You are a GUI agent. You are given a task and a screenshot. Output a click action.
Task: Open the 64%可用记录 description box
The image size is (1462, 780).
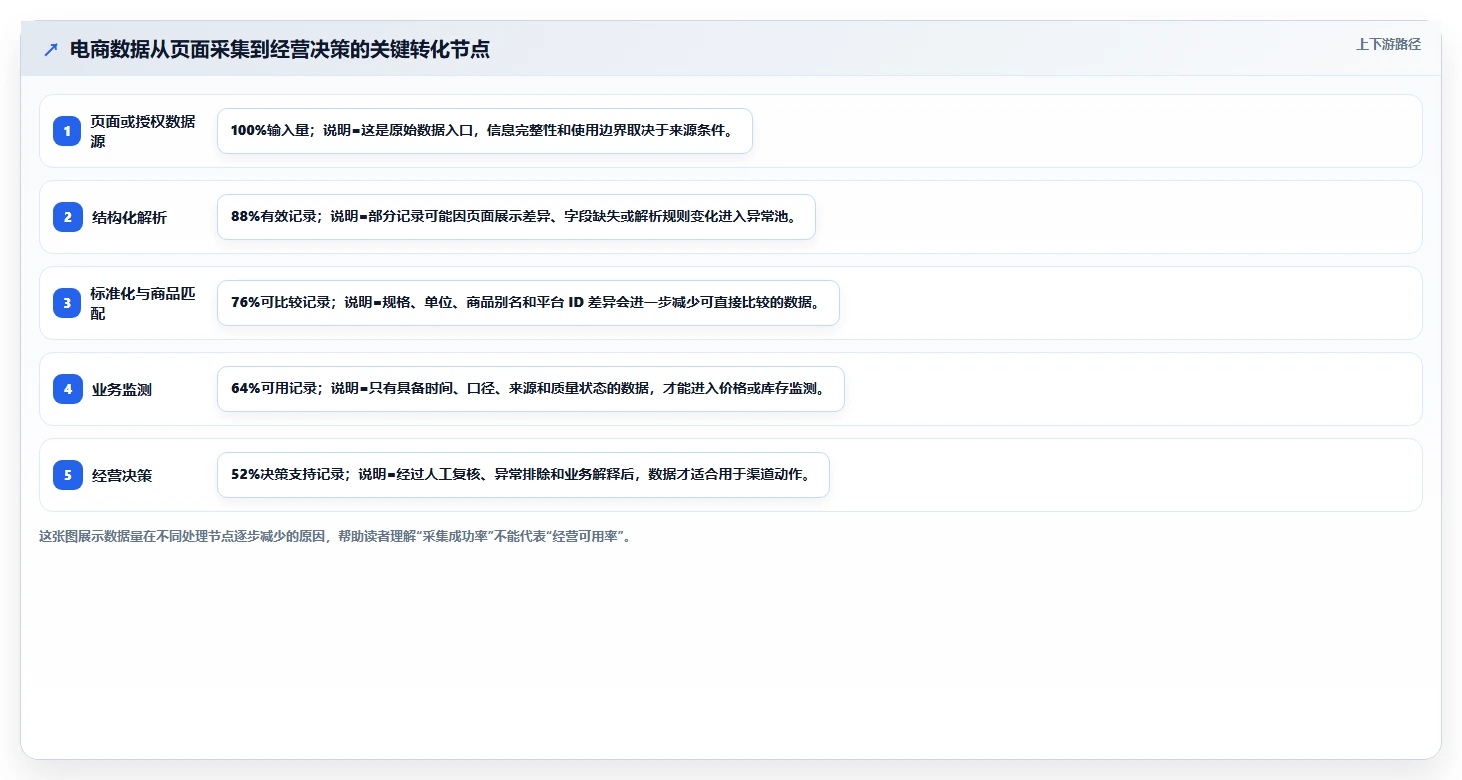(x=531, y=389)
